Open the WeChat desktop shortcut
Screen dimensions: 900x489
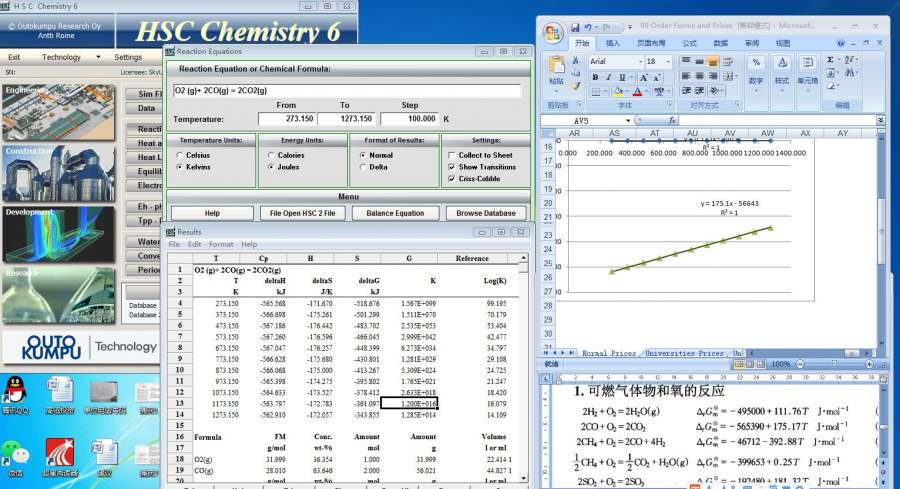17,453
